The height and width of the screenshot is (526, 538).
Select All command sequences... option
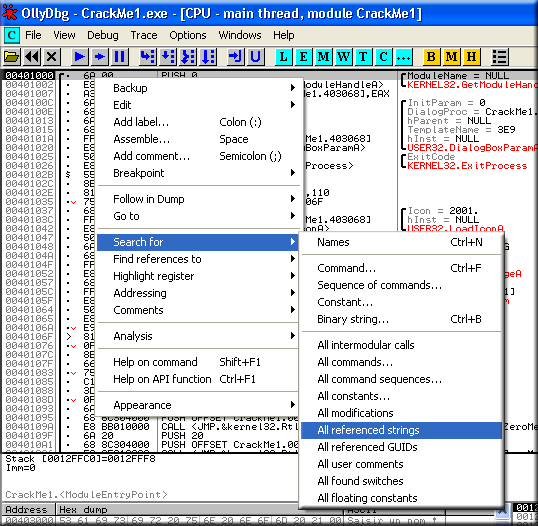[401, 379]
